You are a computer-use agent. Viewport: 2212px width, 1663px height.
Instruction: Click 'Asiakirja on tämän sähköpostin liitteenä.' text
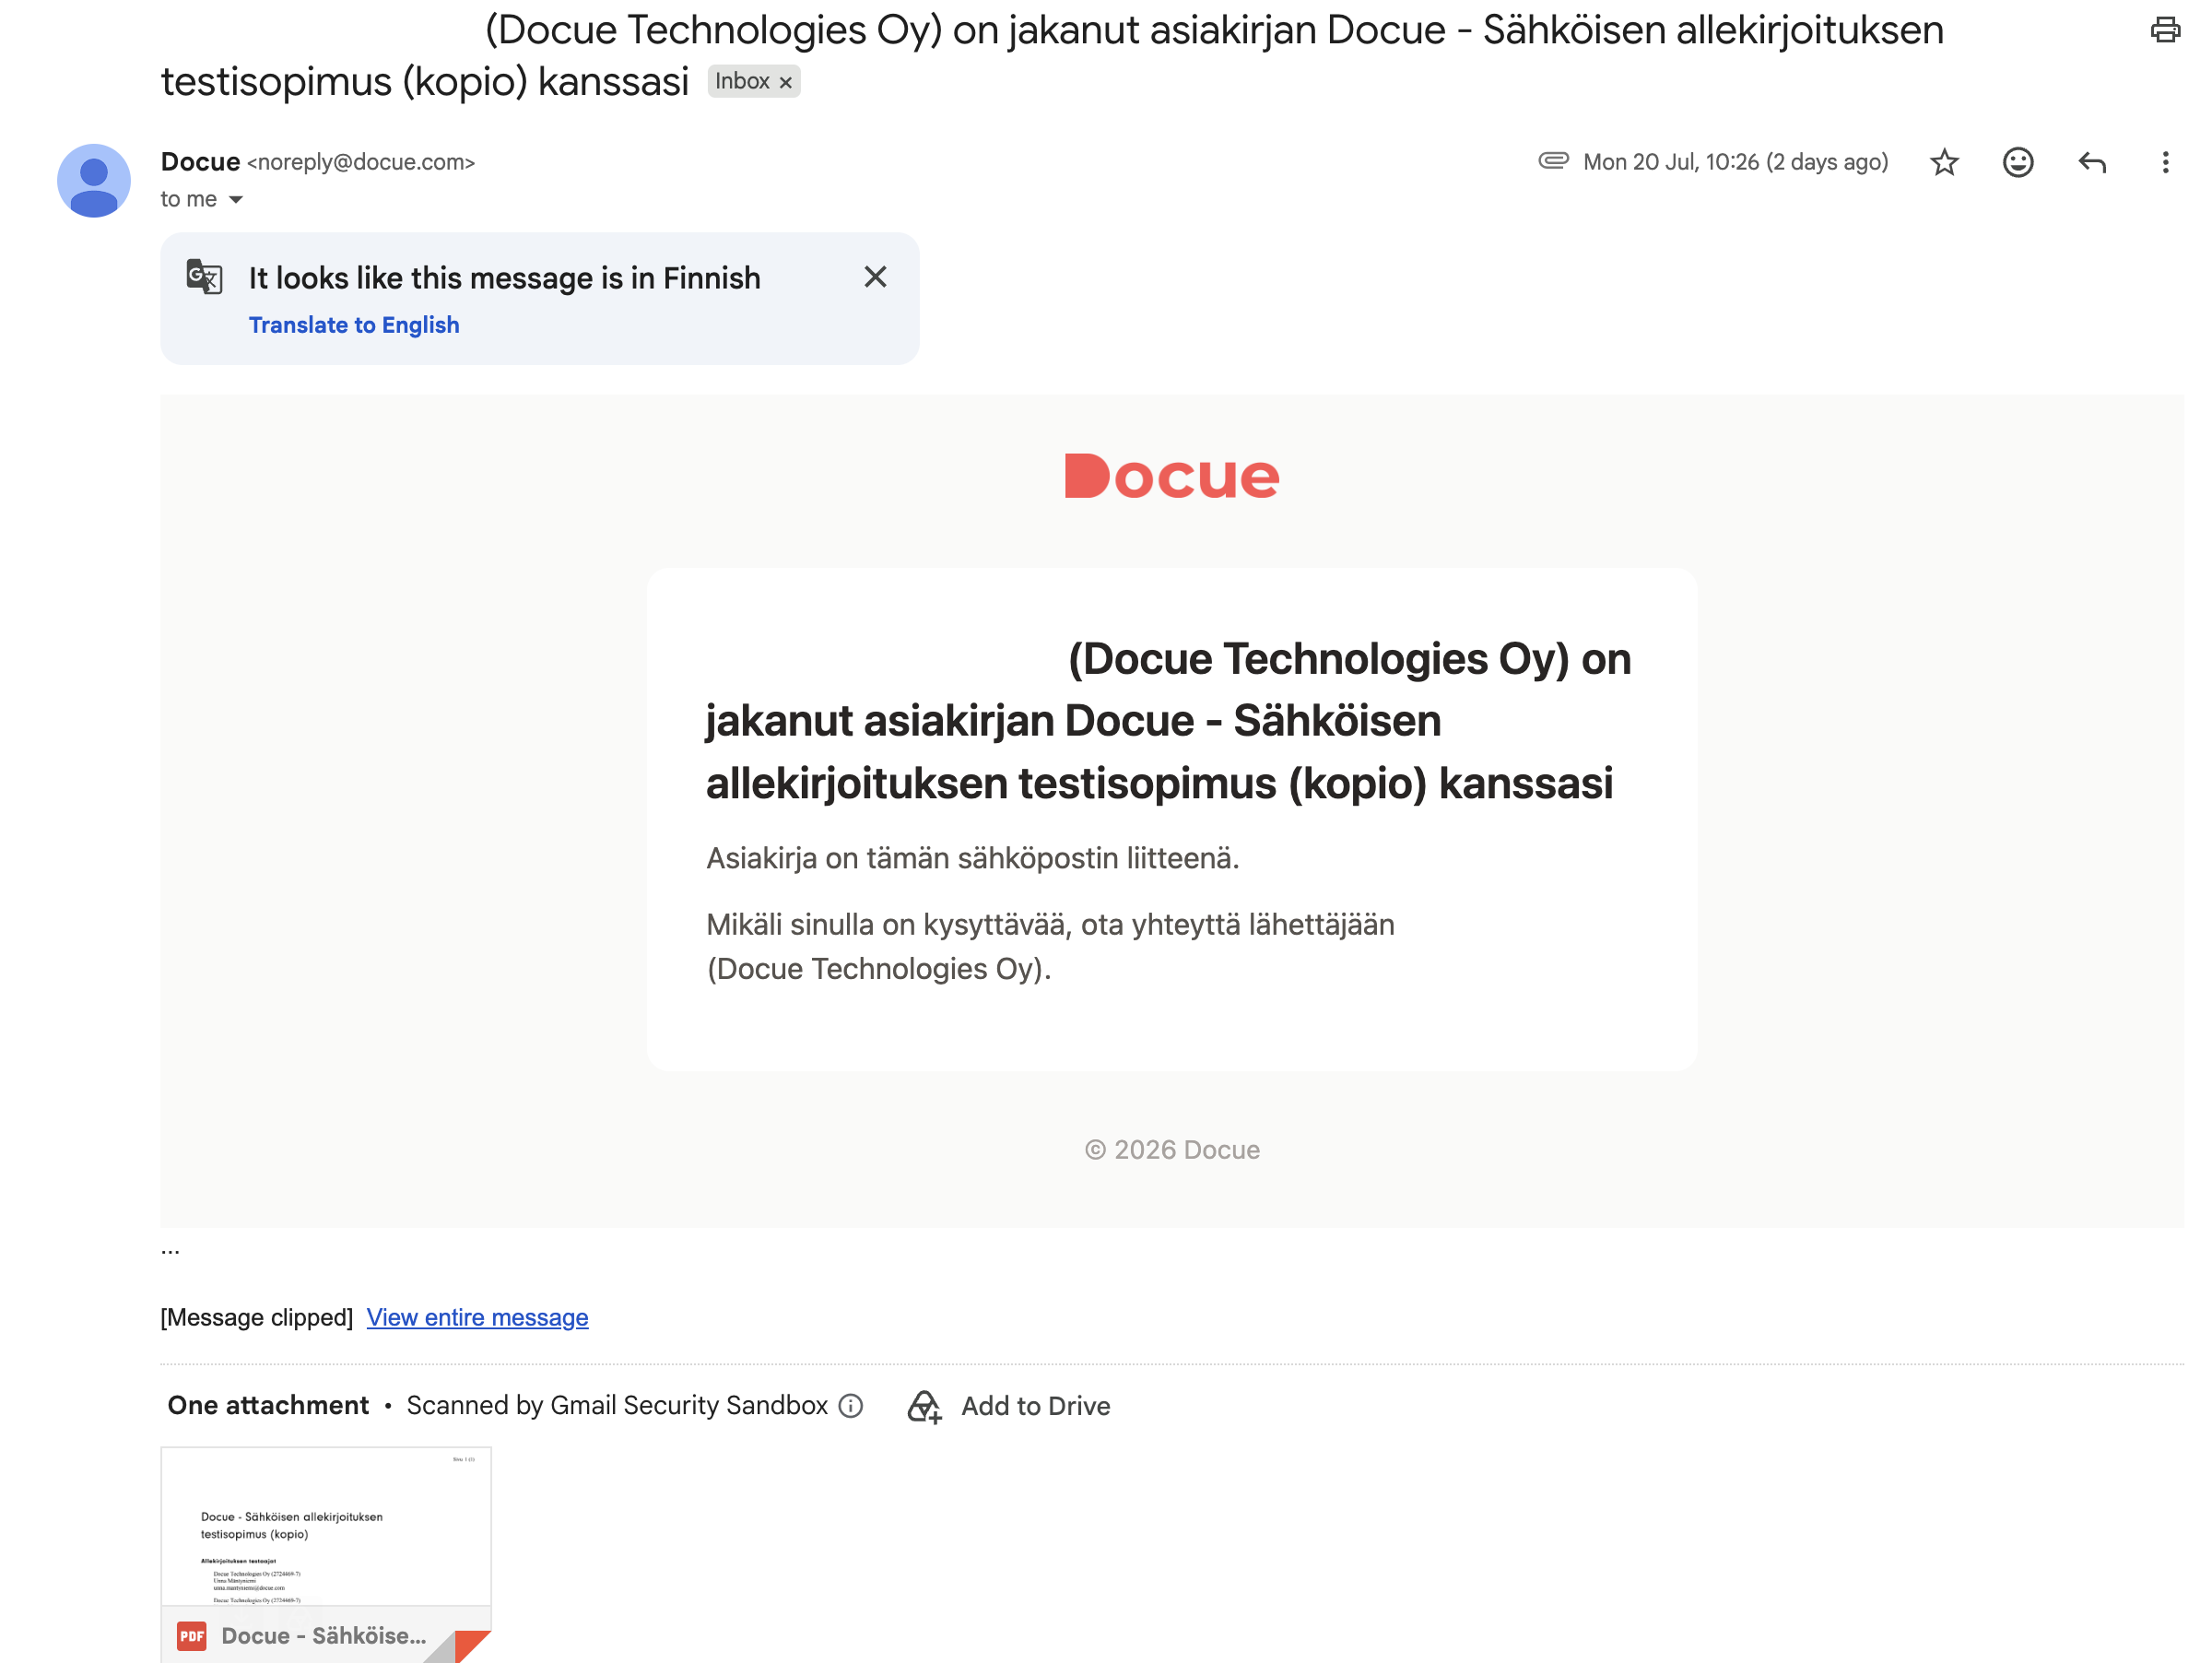pos(973,858)
